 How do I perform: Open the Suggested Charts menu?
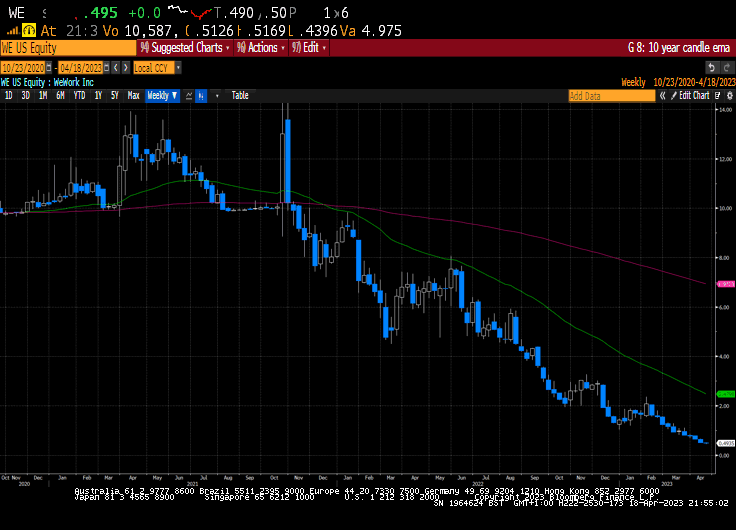pyautogui.click(x=185, y=47)
